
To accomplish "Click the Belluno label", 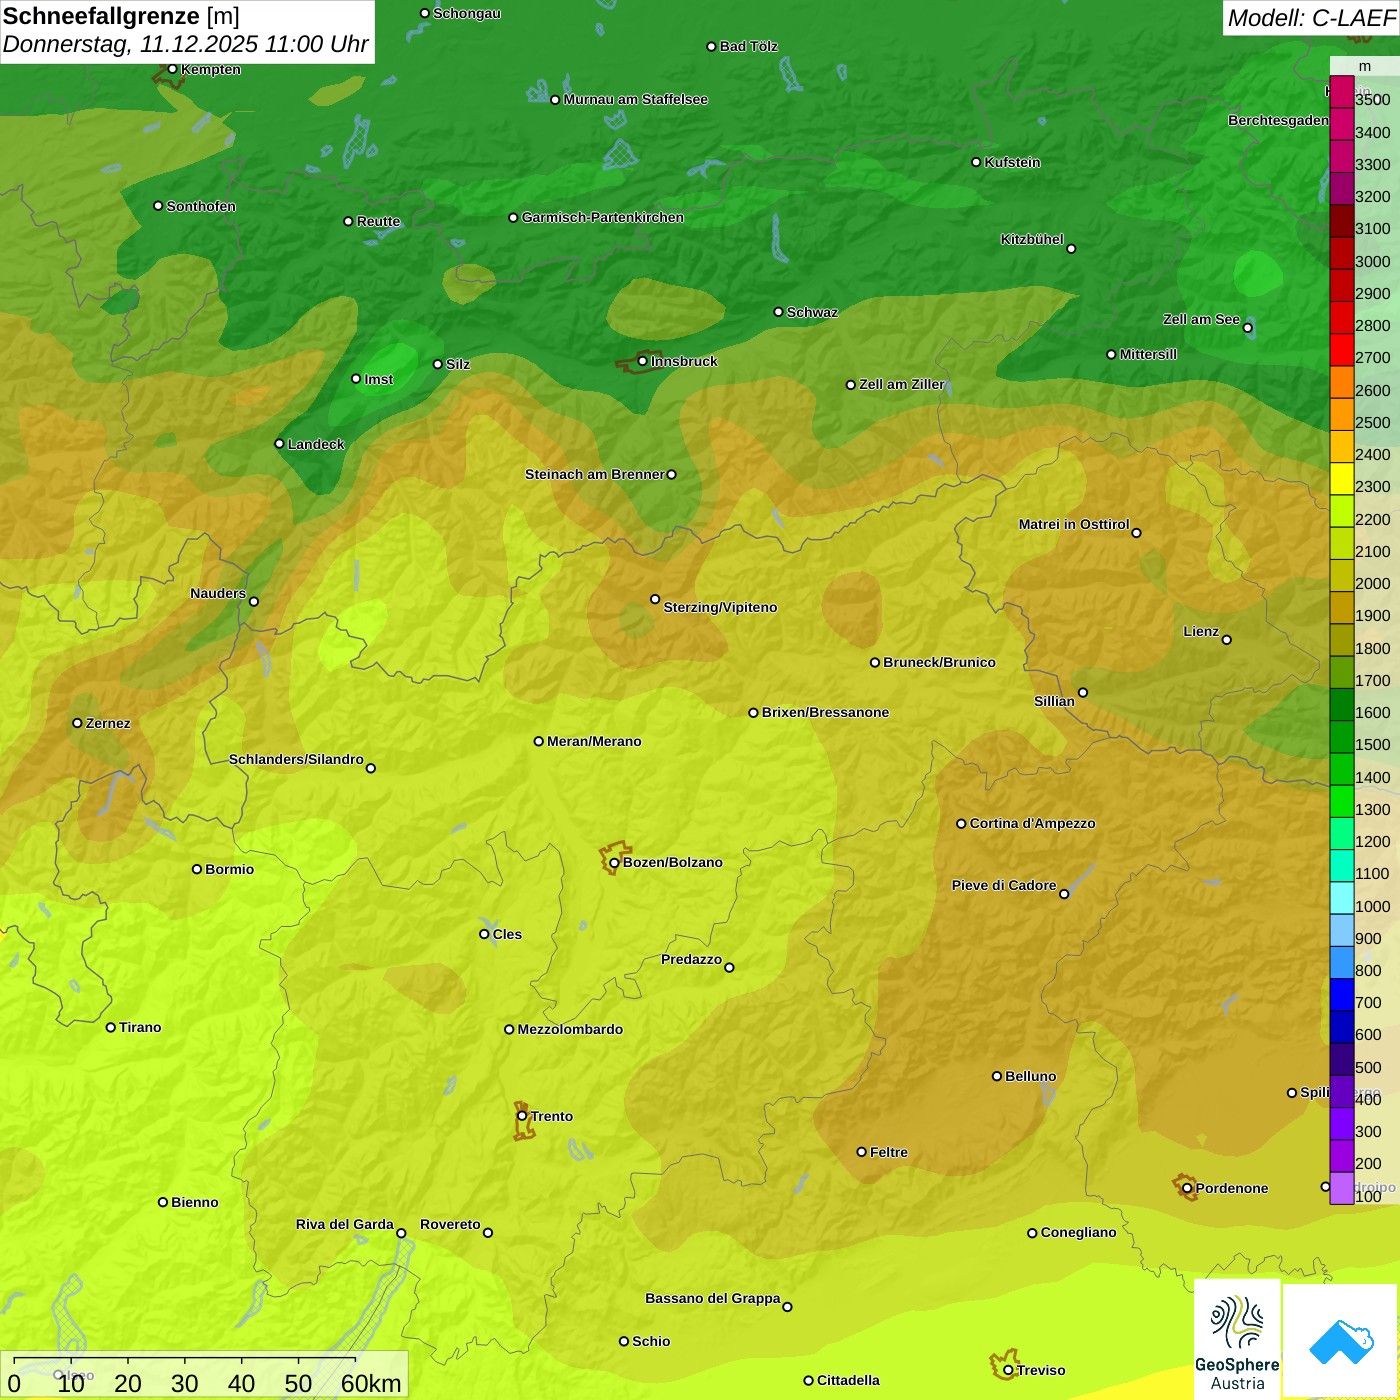I will (x=1030, y=1076).
